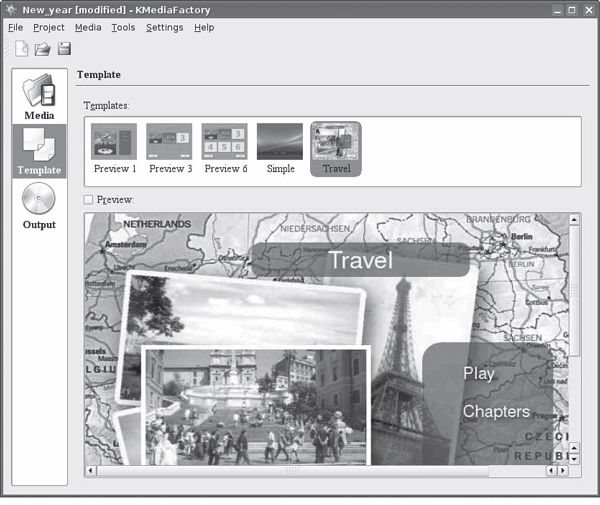Click the Save project floppy icon
The width and height of the screenshot is (600, 505).
(x=64, y=48)
